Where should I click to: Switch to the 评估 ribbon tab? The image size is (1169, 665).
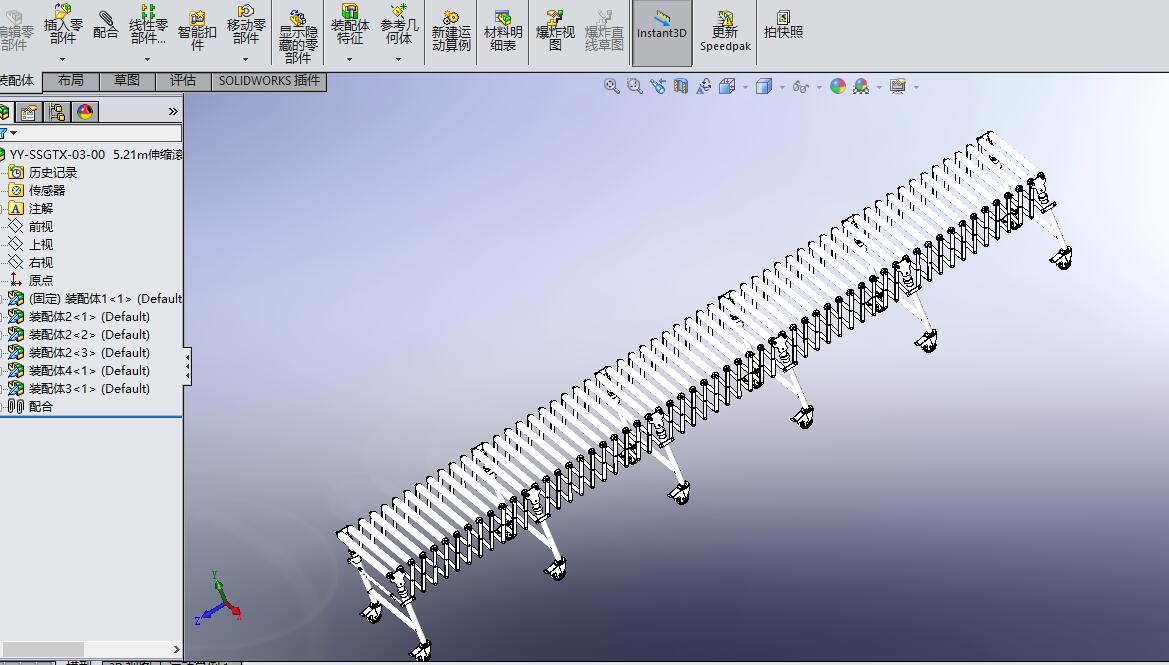point(183,81)
